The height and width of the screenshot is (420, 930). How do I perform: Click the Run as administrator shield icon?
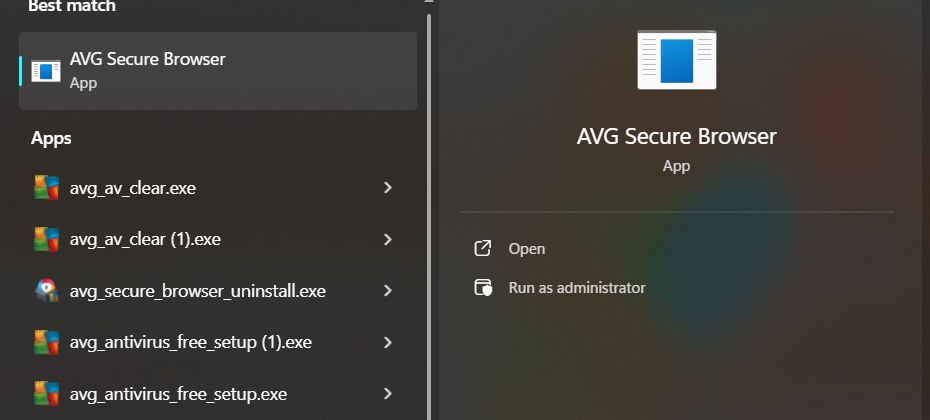(483, 288)
